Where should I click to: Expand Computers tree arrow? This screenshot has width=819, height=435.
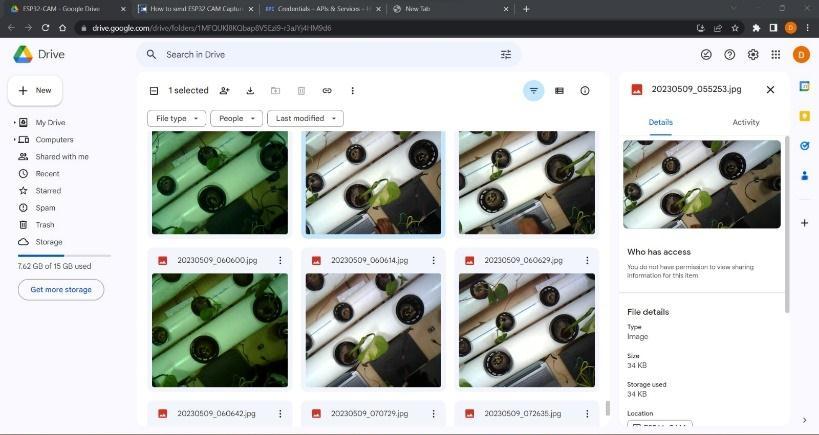(14, 139)
